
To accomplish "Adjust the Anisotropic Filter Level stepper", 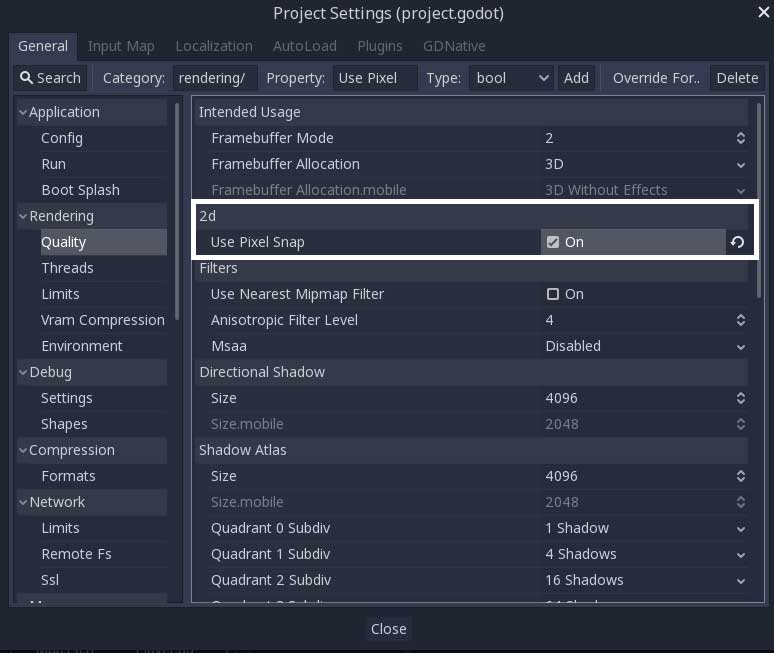I will point(740,320).
